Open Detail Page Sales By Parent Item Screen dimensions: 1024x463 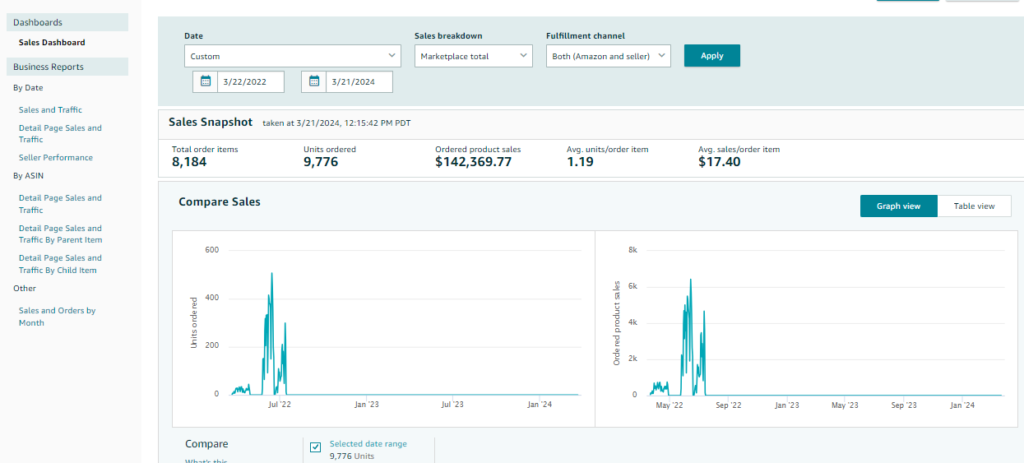click(x=60, y=234)
